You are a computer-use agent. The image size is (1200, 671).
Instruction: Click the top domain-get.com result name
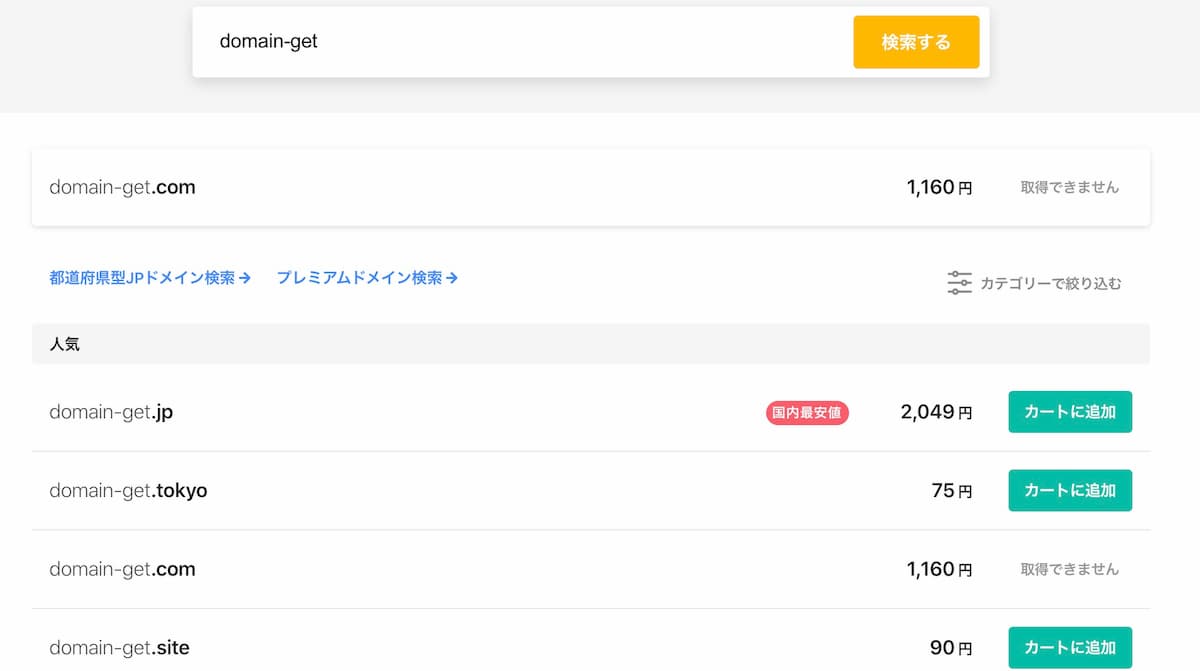tap(122, 187)
